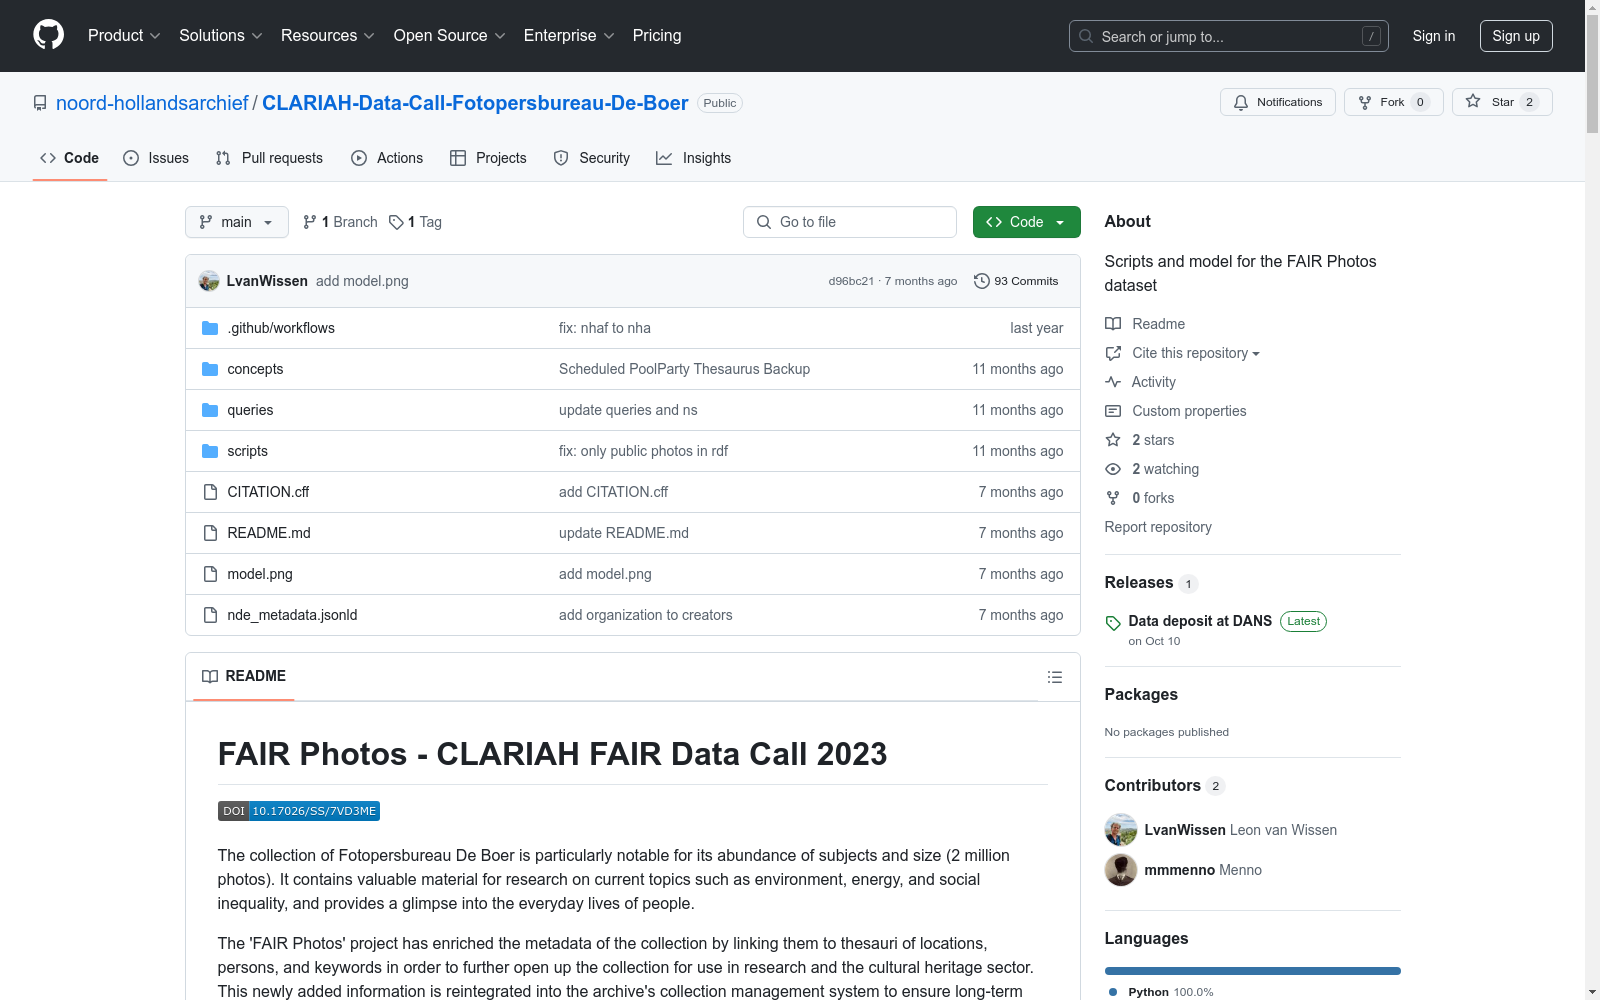Screen dimensions: 1600x1000
Task: Click the commit history clock icon
Action: tap(982, 281)
